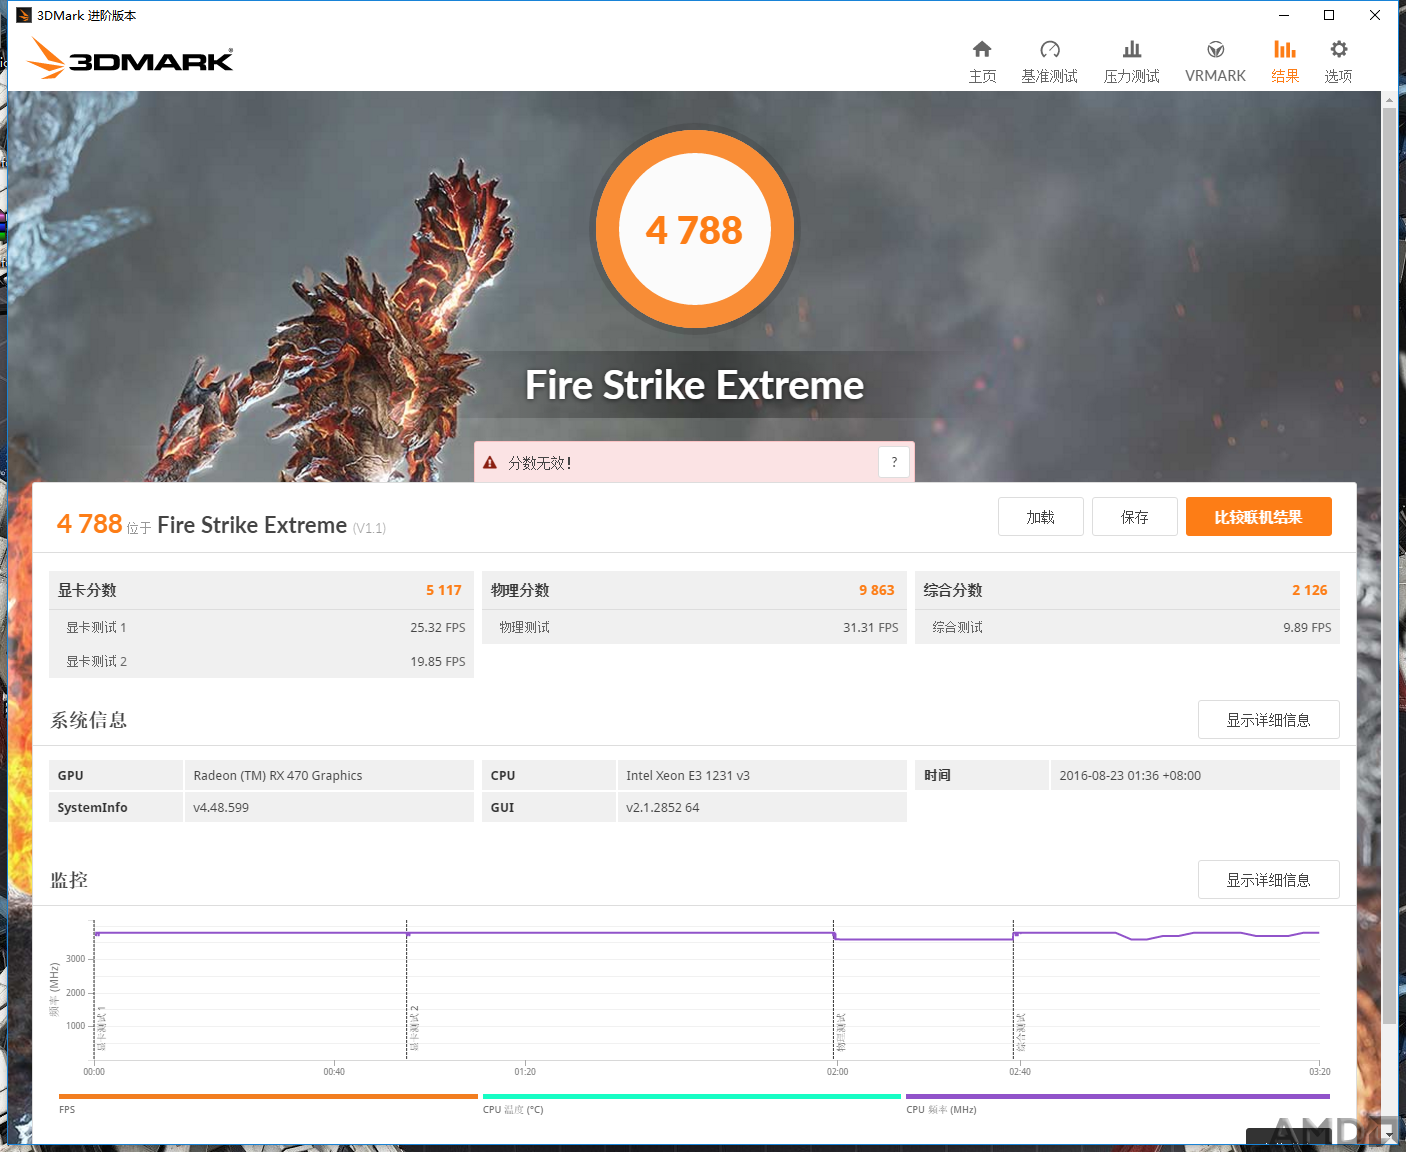Click the Intel Xeon E3 1231 v3 value
The width and height of the screenshot is (1406, 1152).
pyautogui.click(x=688, y=775)
